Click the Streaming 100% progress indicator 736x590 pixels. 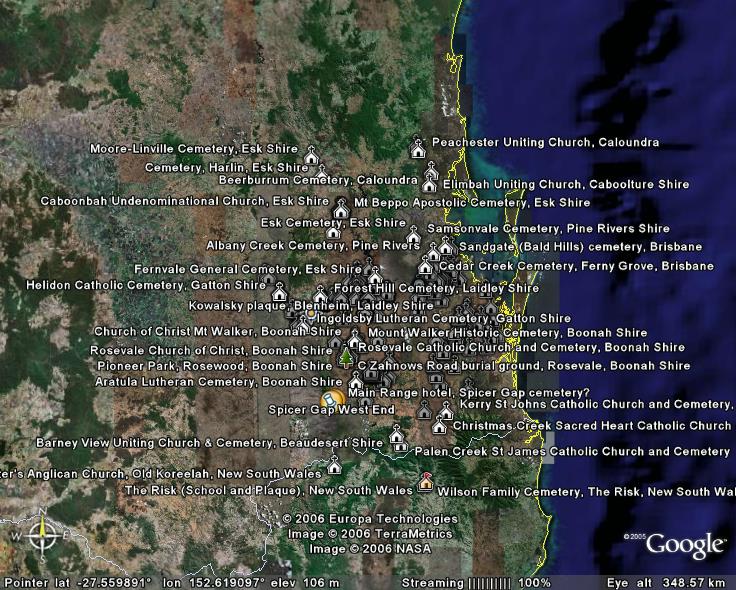pos(476,583)
